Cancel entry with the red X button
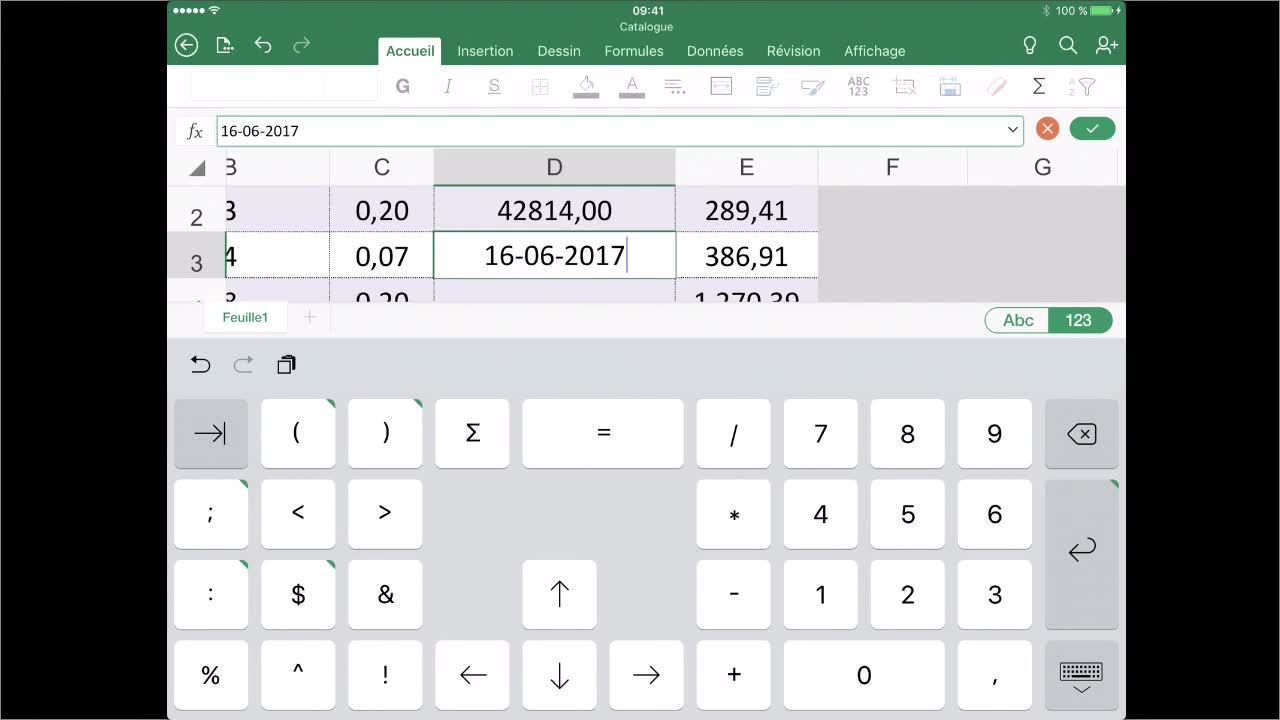Viewport: 1280px width, 720px height. coord(1047,129)
